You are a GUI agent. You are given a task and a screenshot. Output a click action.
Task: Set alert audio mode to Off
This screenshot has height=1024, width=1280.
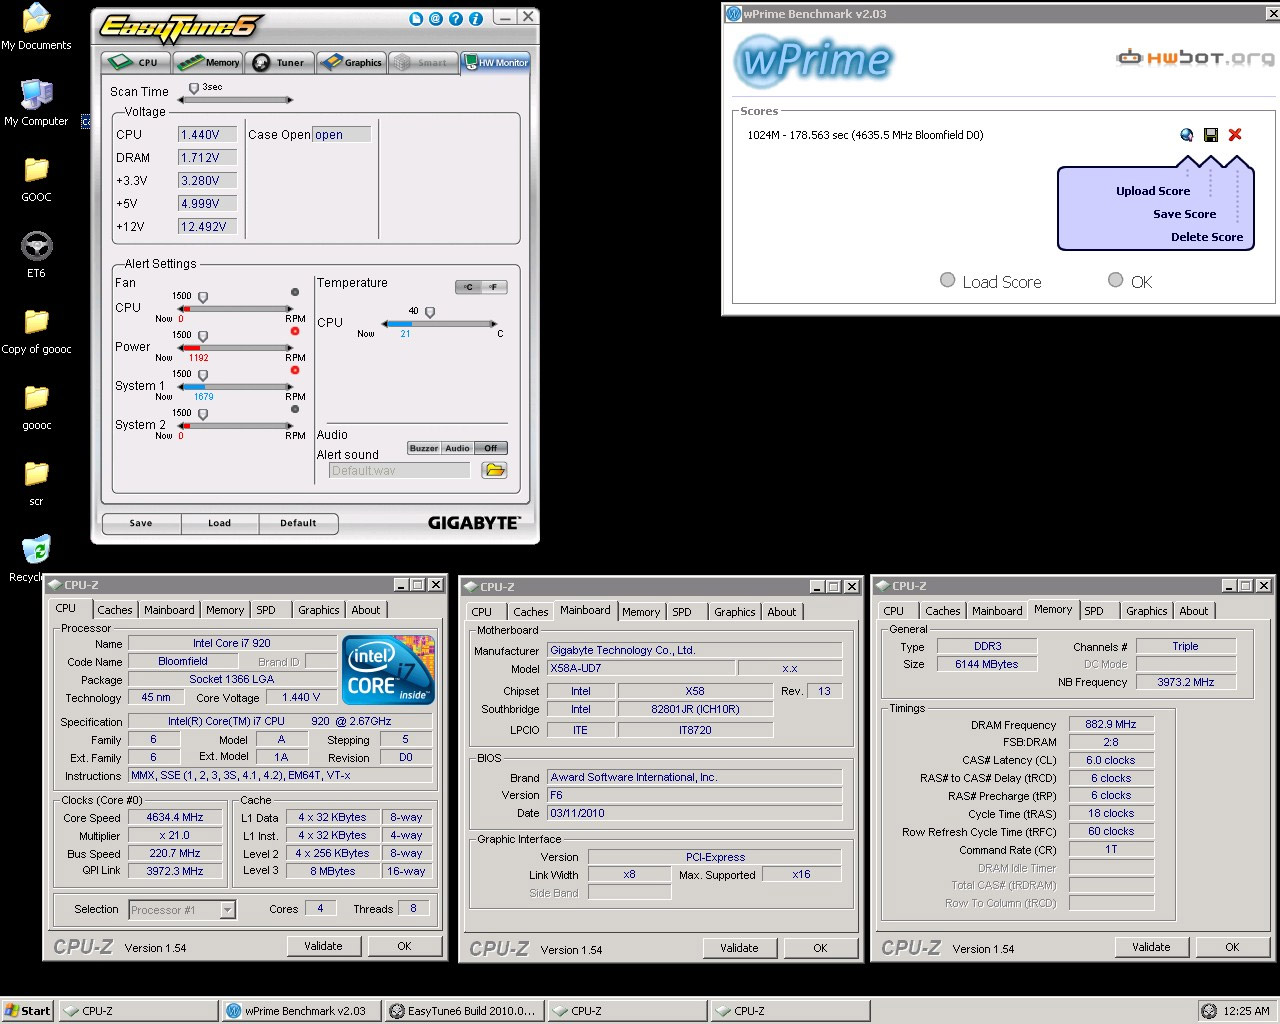(x=491, y=448)
